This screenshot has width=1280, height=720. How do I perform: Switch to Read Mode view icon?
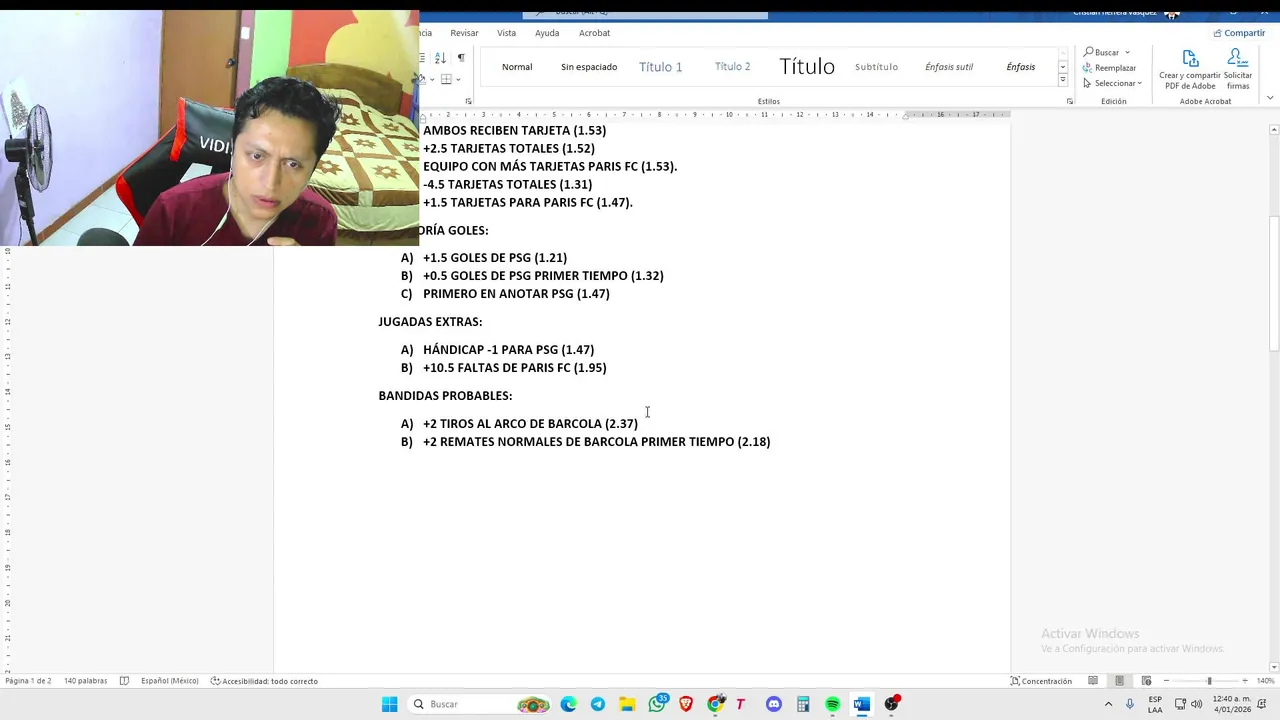click(1093, 681)
